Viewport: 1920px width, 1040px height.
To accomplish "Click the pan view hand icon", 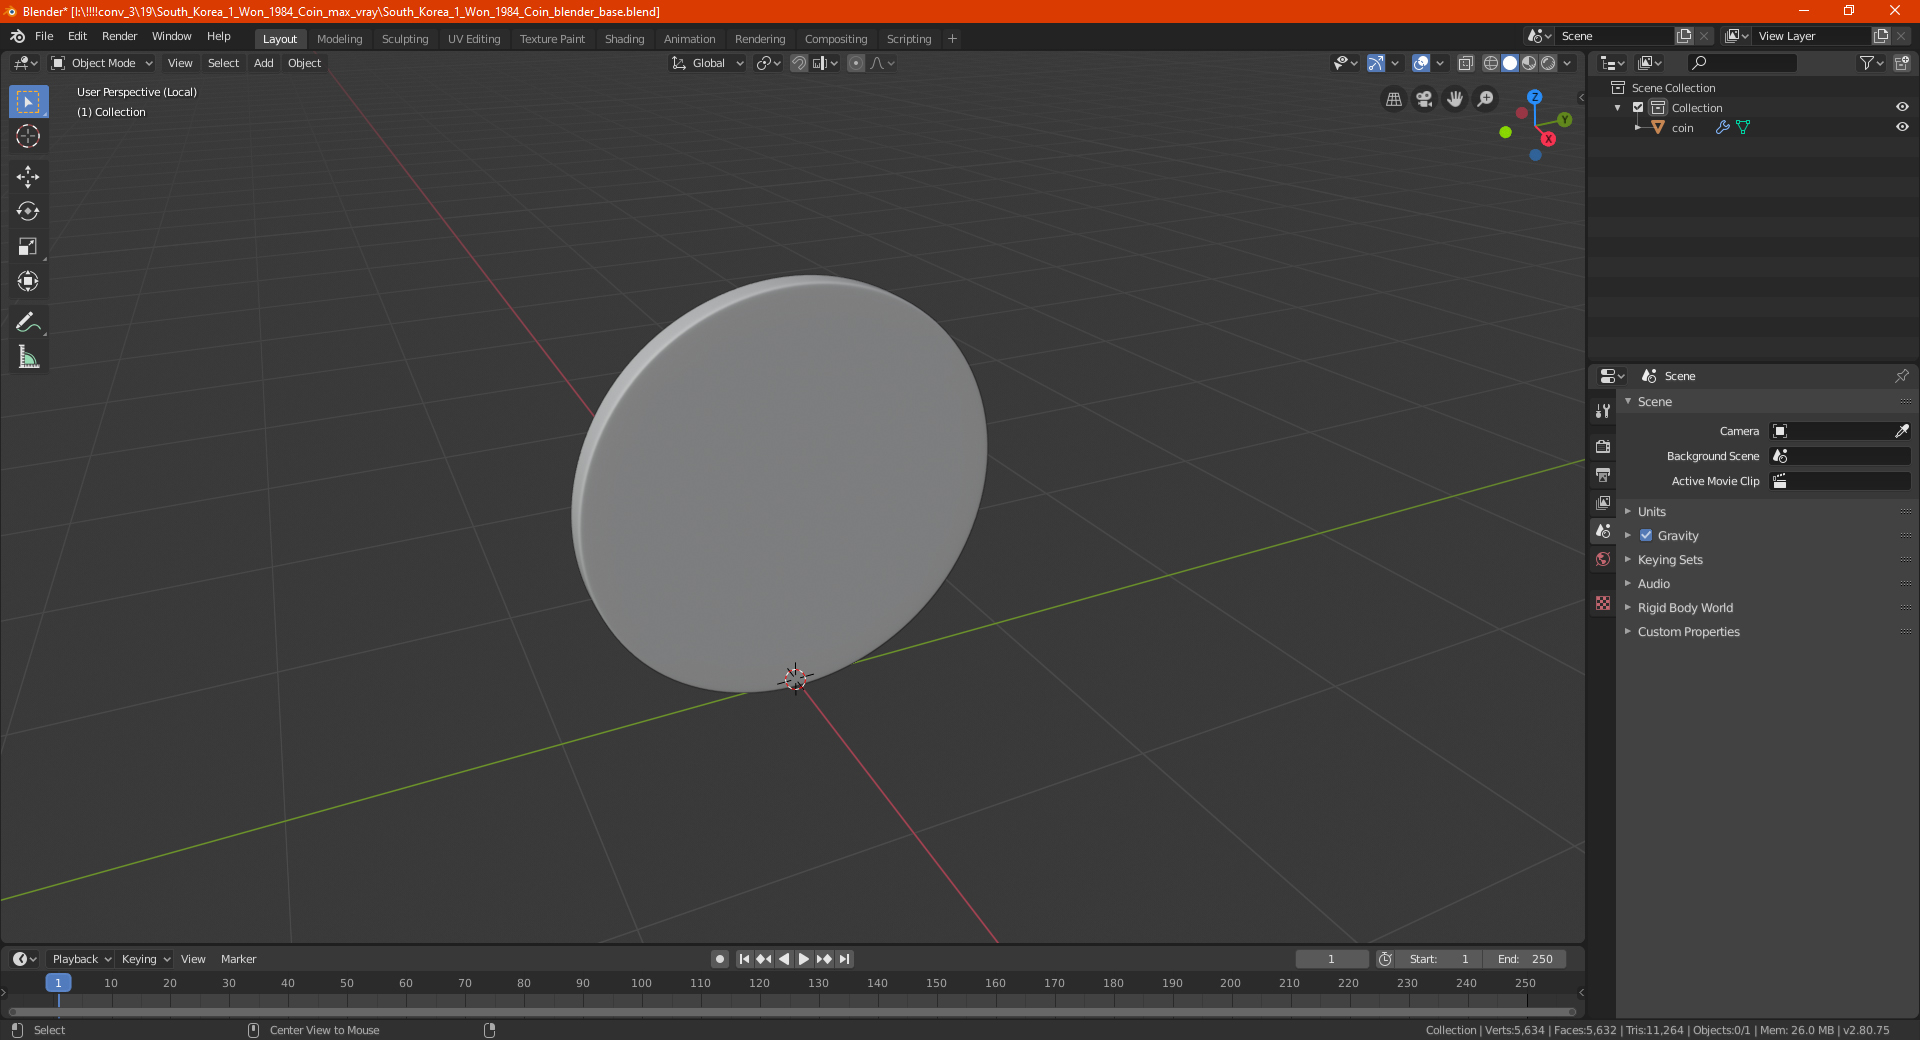I will (x=1455, y=99).
